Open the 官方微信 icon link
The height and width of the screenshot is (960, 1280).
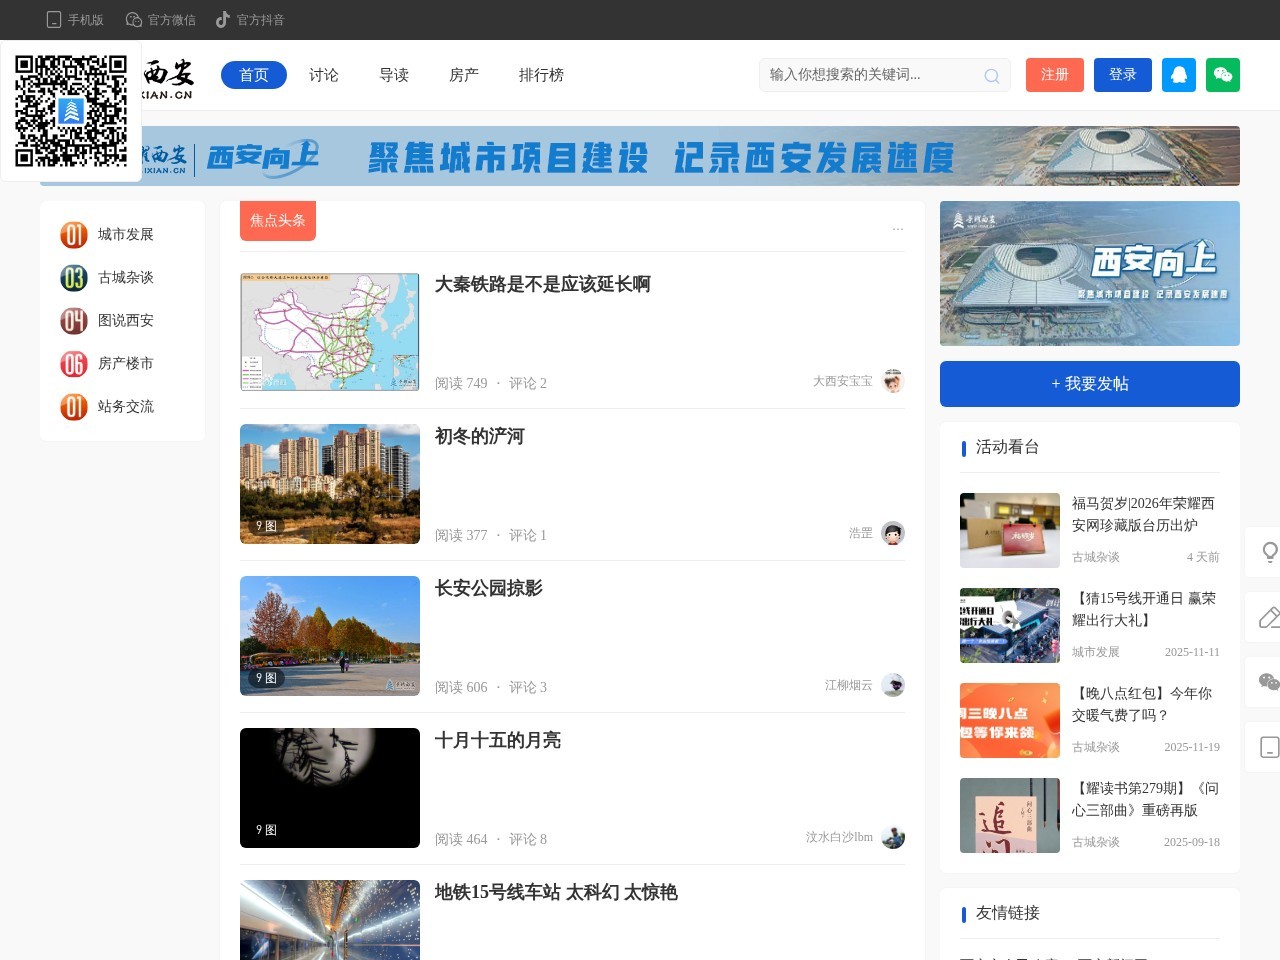pyautogui.click(x=134, y=20)
